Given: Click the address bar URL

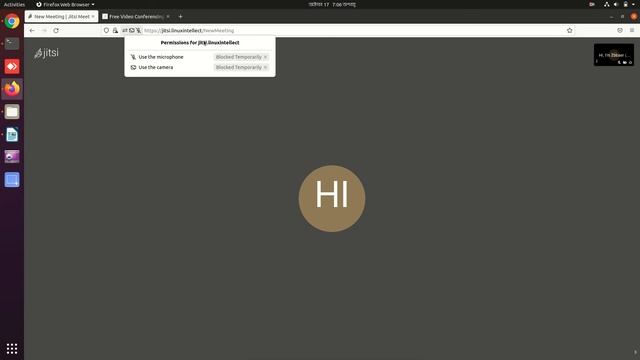Looking at the screenshot, I should [x=189, y=31].
